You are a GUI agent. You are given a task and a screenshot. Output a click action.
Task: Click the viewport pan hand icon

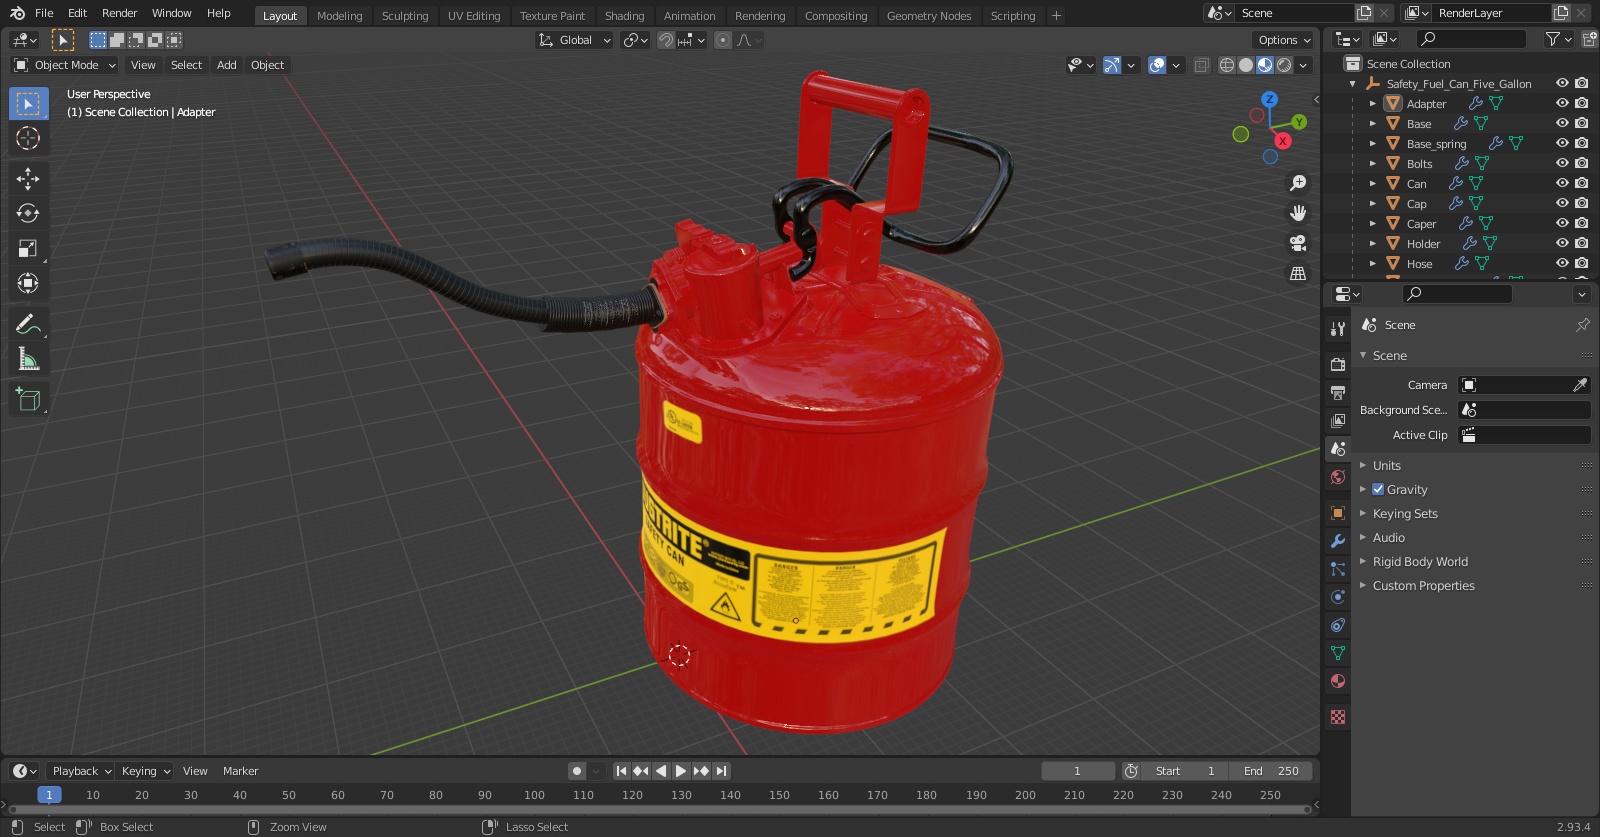[x=1298, y=213]
